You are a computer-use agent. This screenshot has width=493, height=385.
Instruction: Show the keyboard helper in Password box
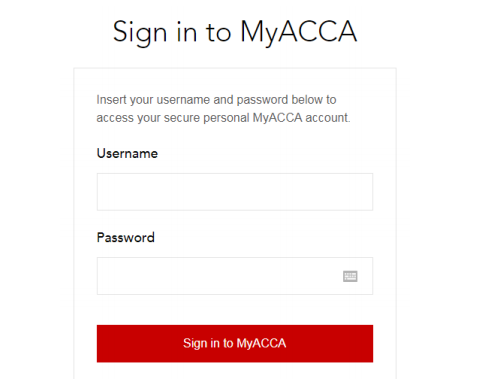(350, 276)
